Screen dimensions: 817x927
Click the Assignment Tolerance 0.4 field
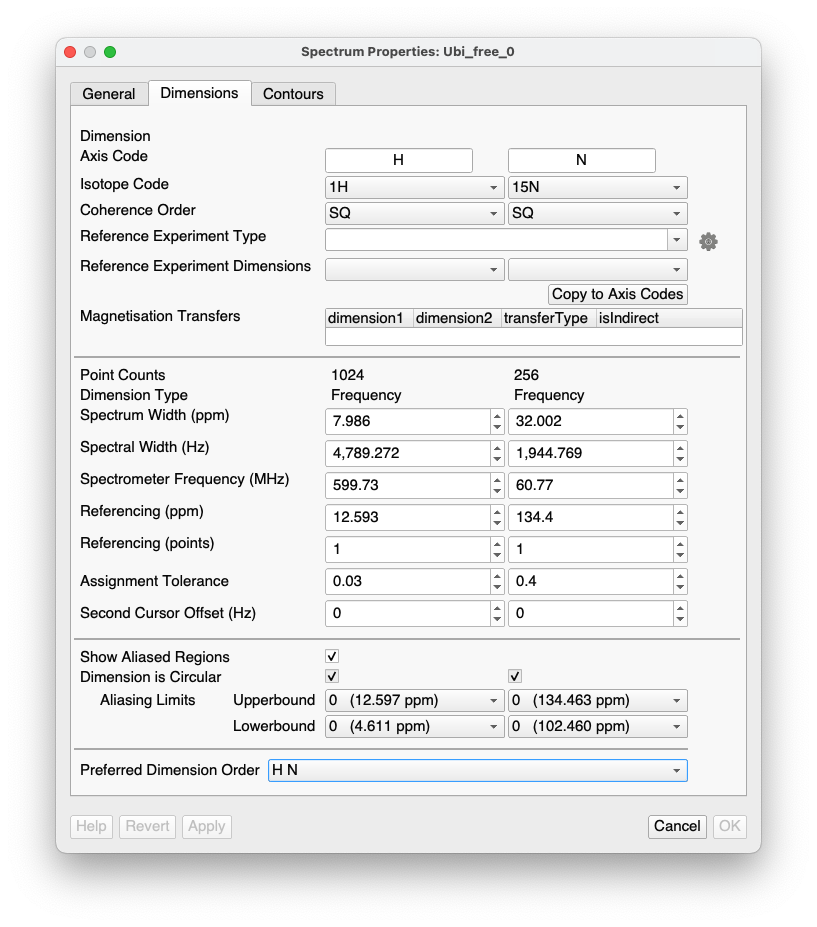point(590,581)
